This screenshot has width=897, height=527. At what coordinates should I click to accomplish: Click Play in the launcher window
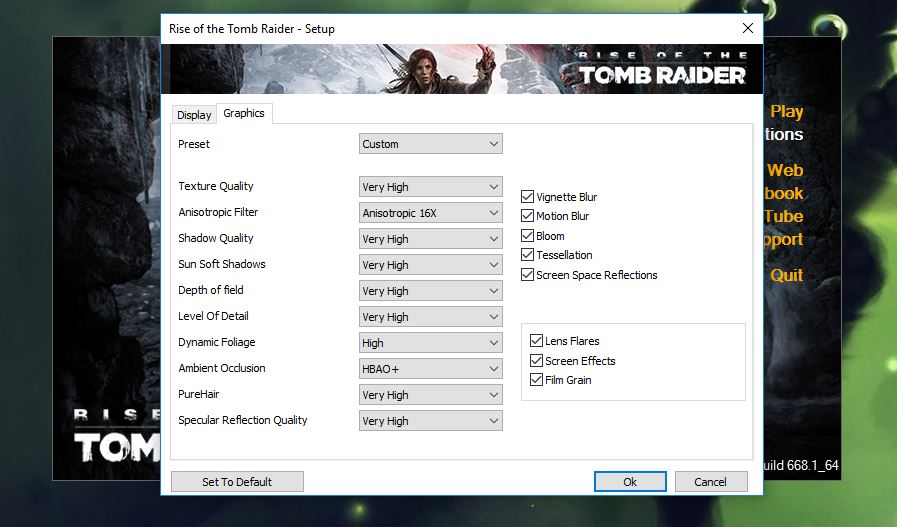[x=787, y=111]
